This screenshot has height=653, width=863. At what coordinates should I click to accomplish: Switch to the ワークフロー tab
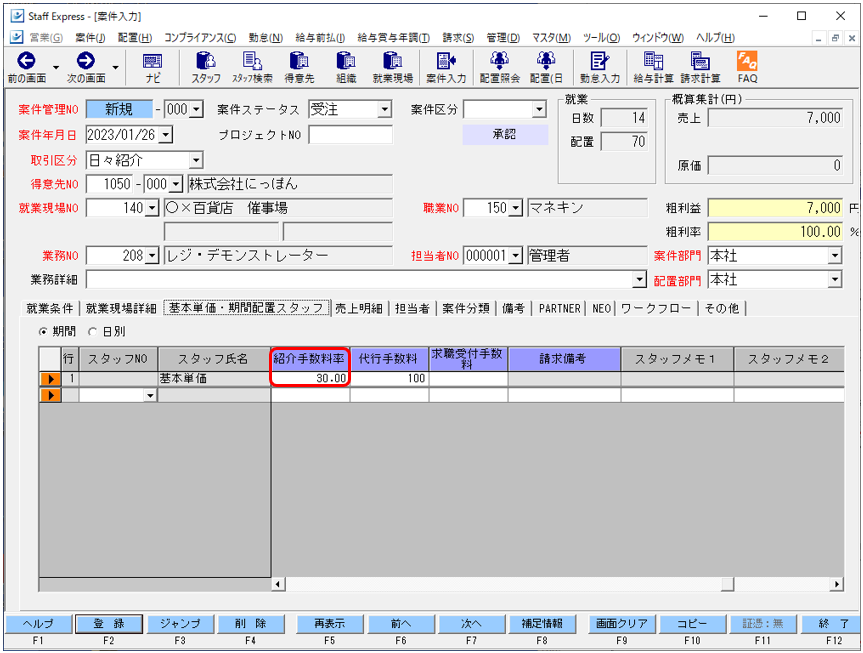656,308
